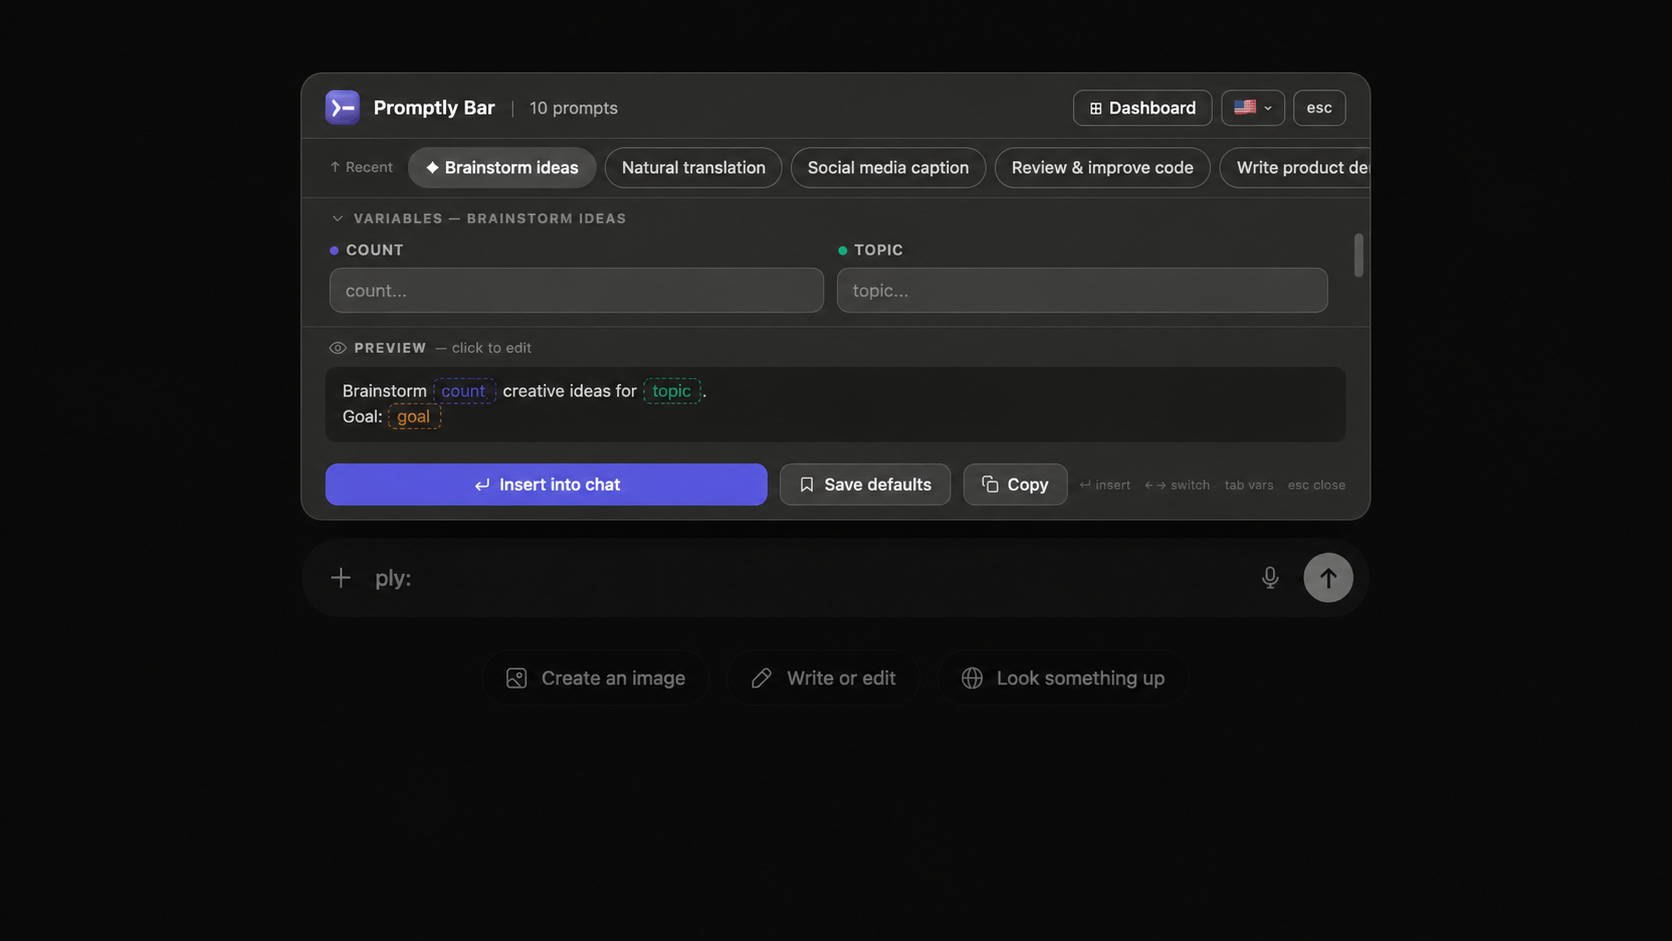Start voice input with microphone icon
Image resolution: width=1672 pixels, height=941 pixels.
(x=1270, y=578)
